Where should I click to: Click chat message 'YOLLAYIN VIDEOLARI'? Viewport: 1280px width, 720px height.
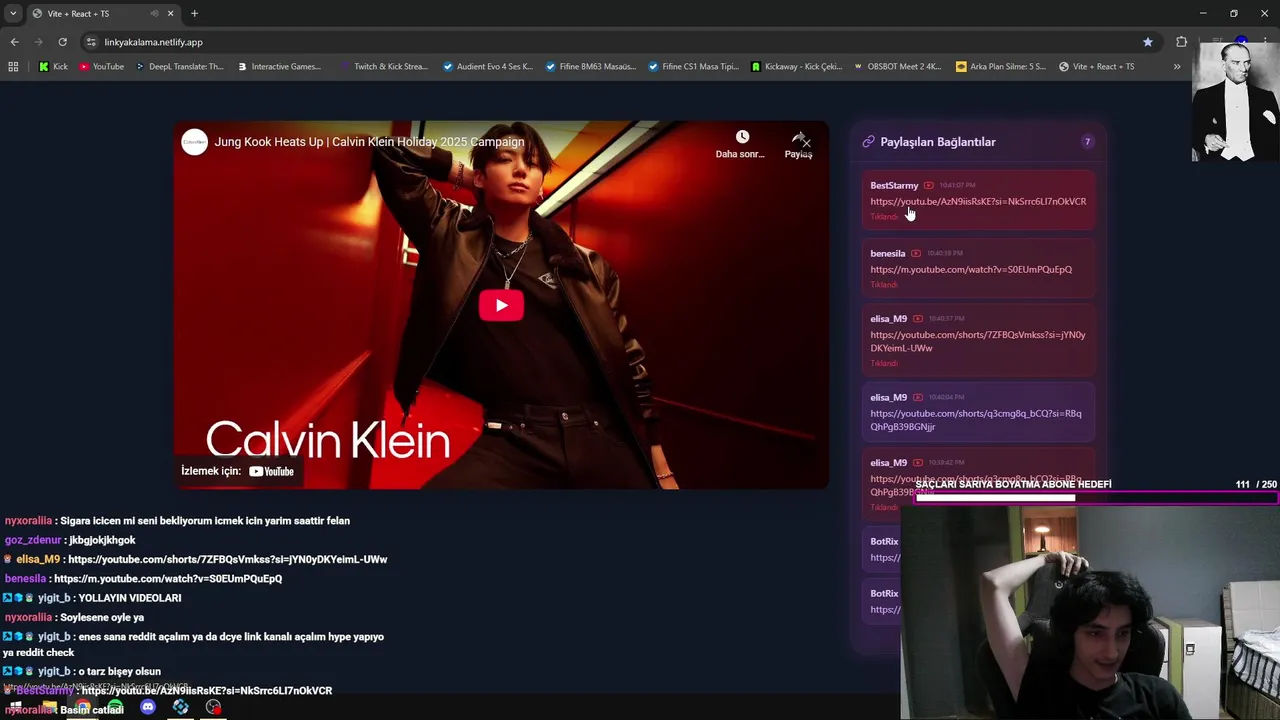130,598
